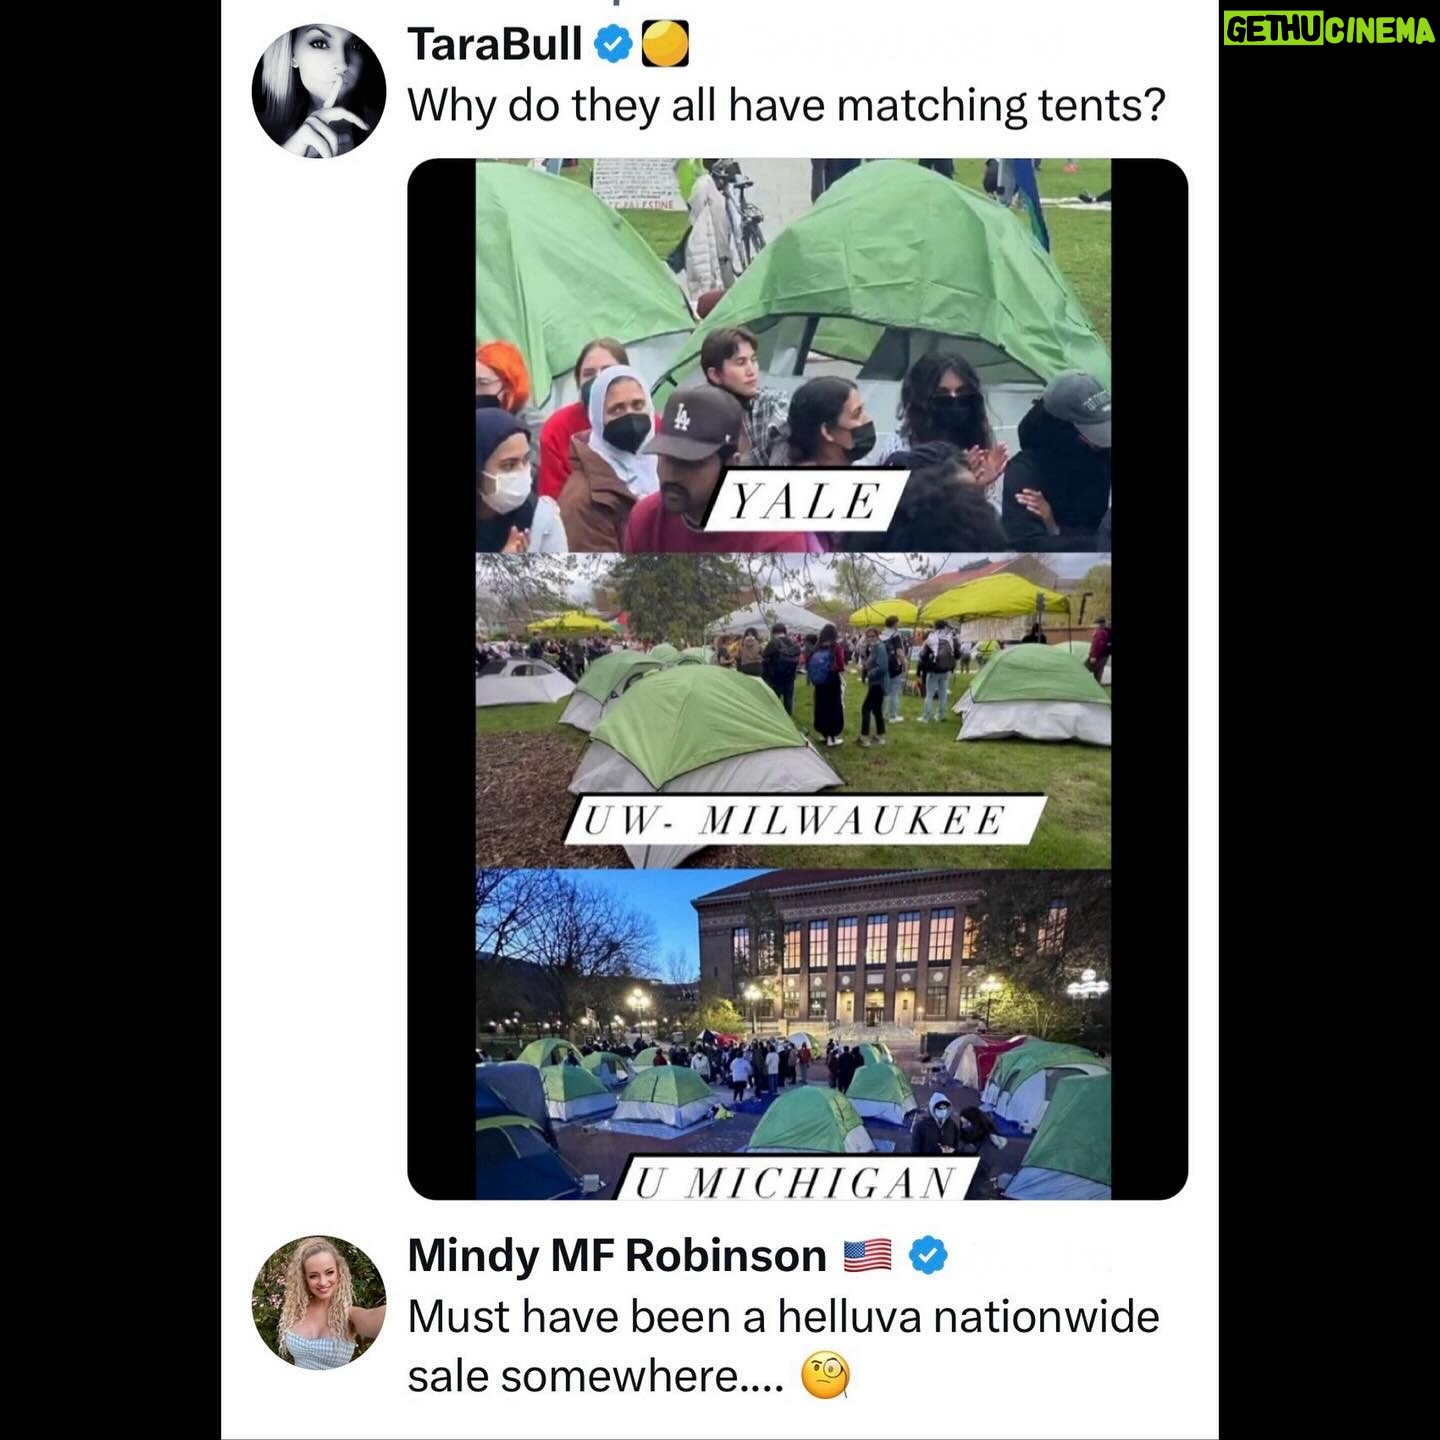The image size is (1440, 1440).
Task: Open the U Michigan night tents photo
Action: (793, 1034)
